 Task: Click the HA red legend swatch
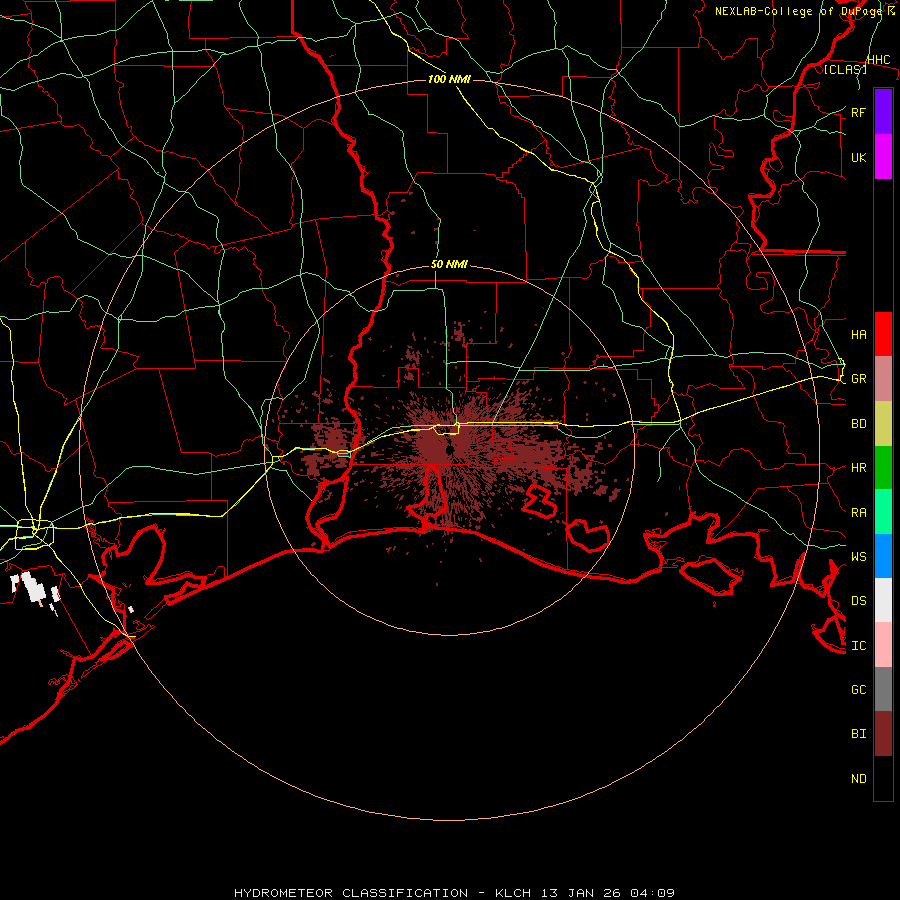point(883,334)
